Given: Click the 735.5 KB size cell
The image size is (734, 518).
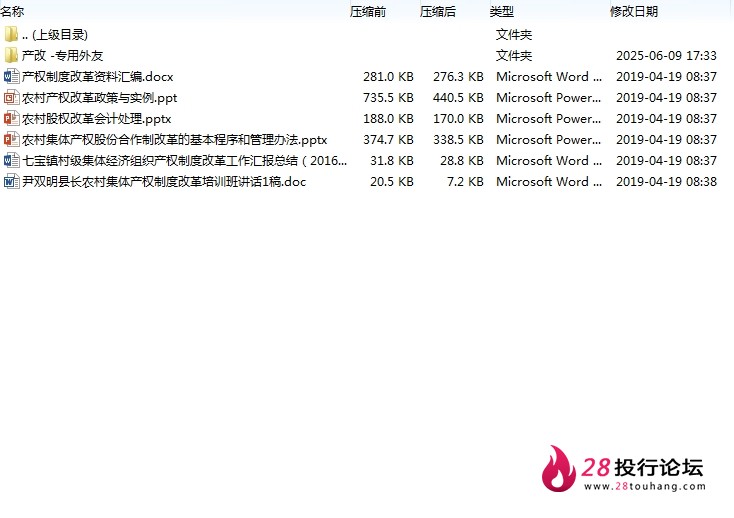Looking at the screenshot, I should [389, 98].
